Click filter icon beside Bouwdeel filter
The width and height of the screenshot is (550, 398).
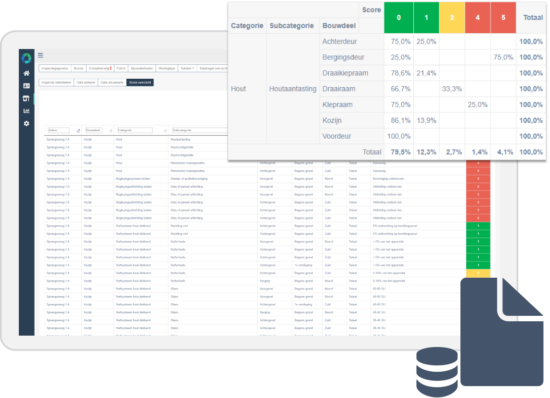click(110, 130)
